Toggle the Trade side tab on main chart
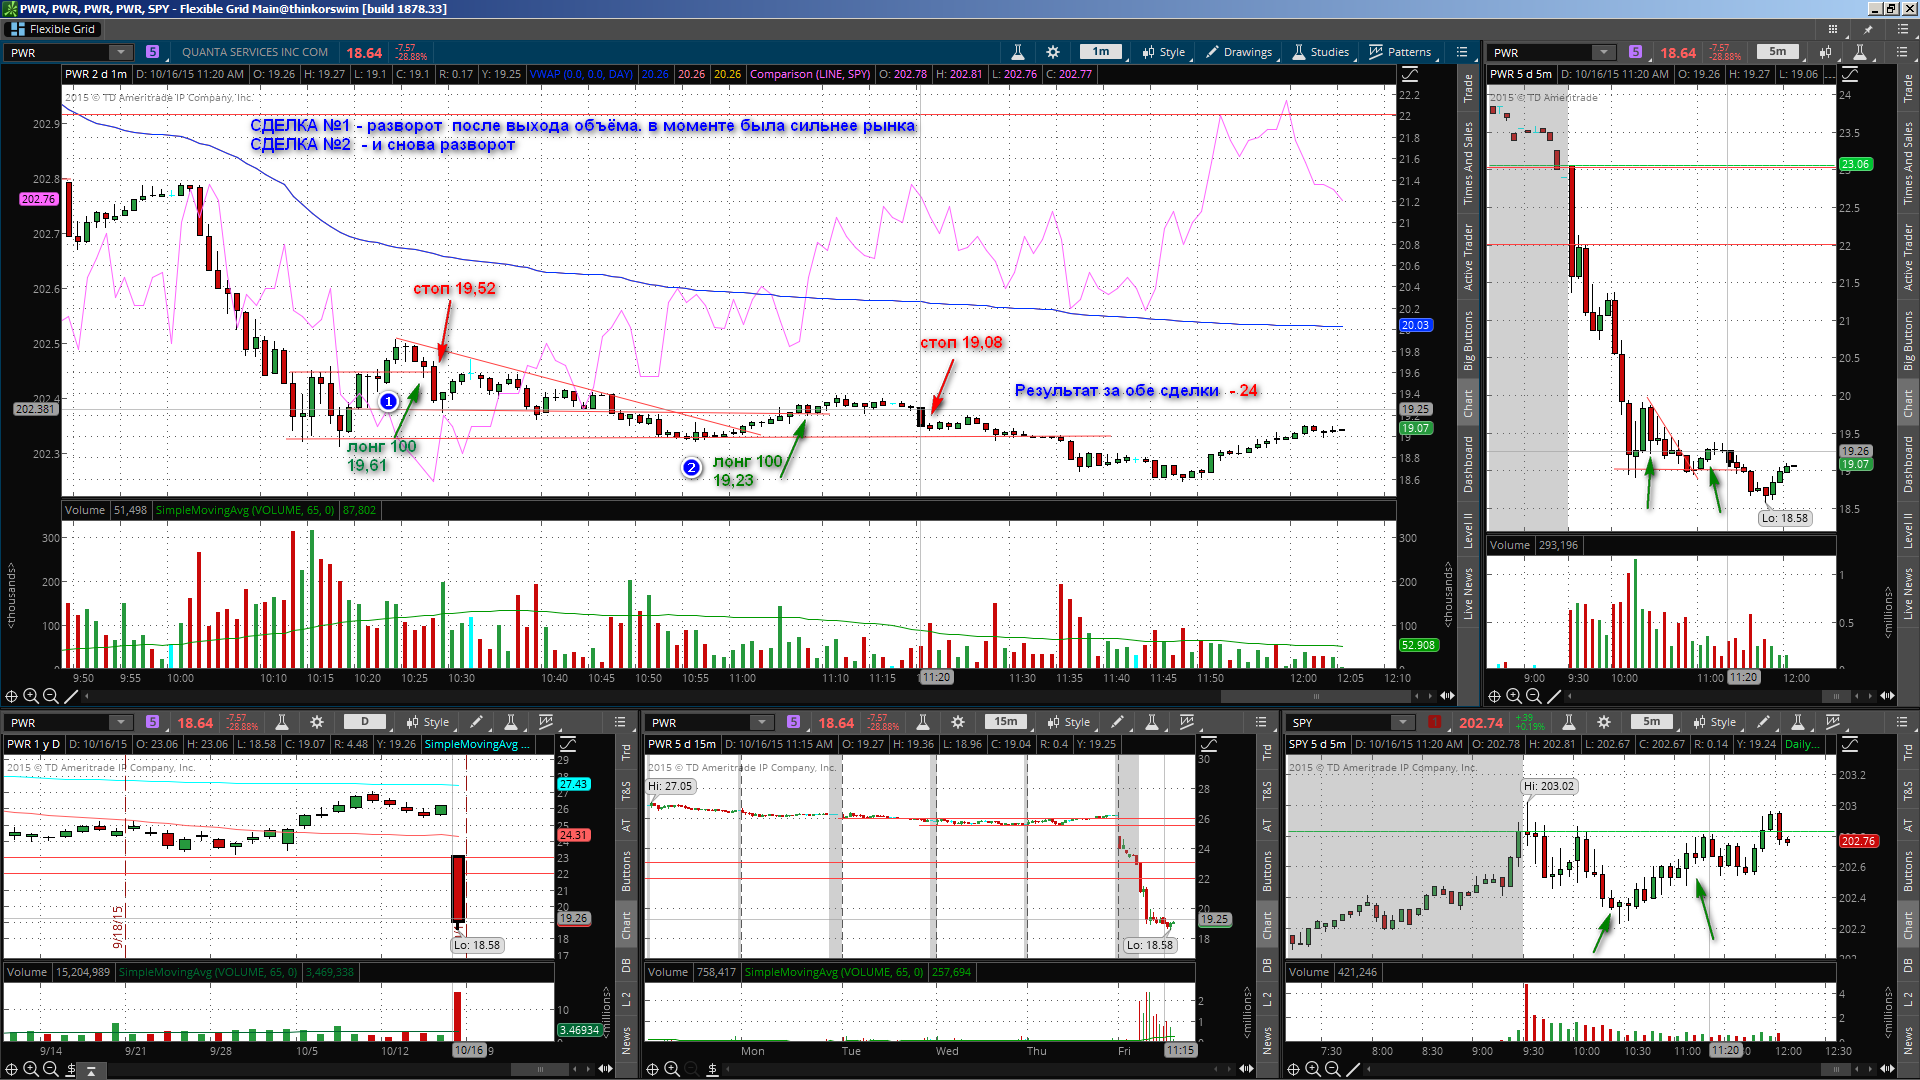This screenshot has width=1920, height=1080. point(1468,88)
